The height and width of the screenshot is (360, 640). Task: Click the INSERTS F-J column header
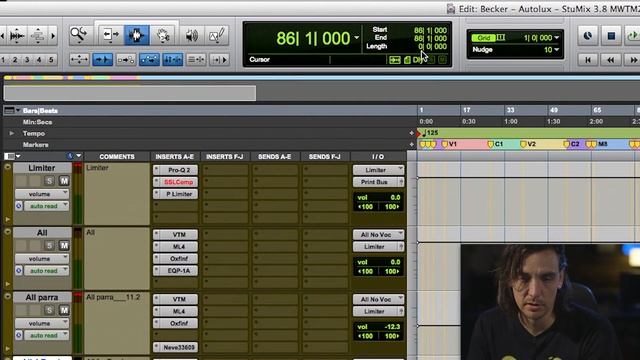click(224, 157)
